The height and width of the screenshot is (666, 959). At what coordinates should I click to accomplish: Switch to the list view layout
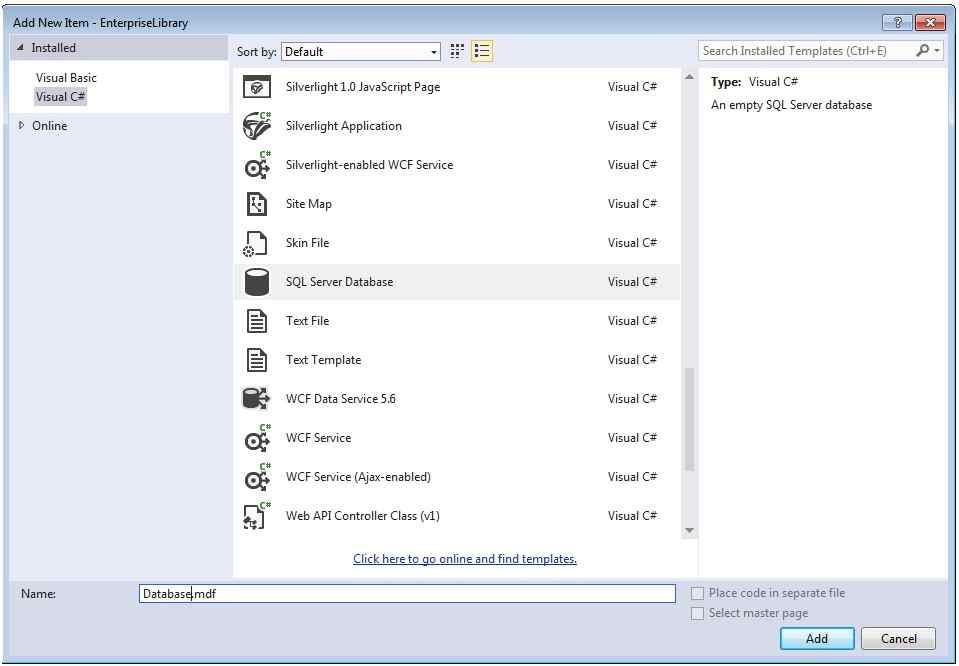pos(481,51)
